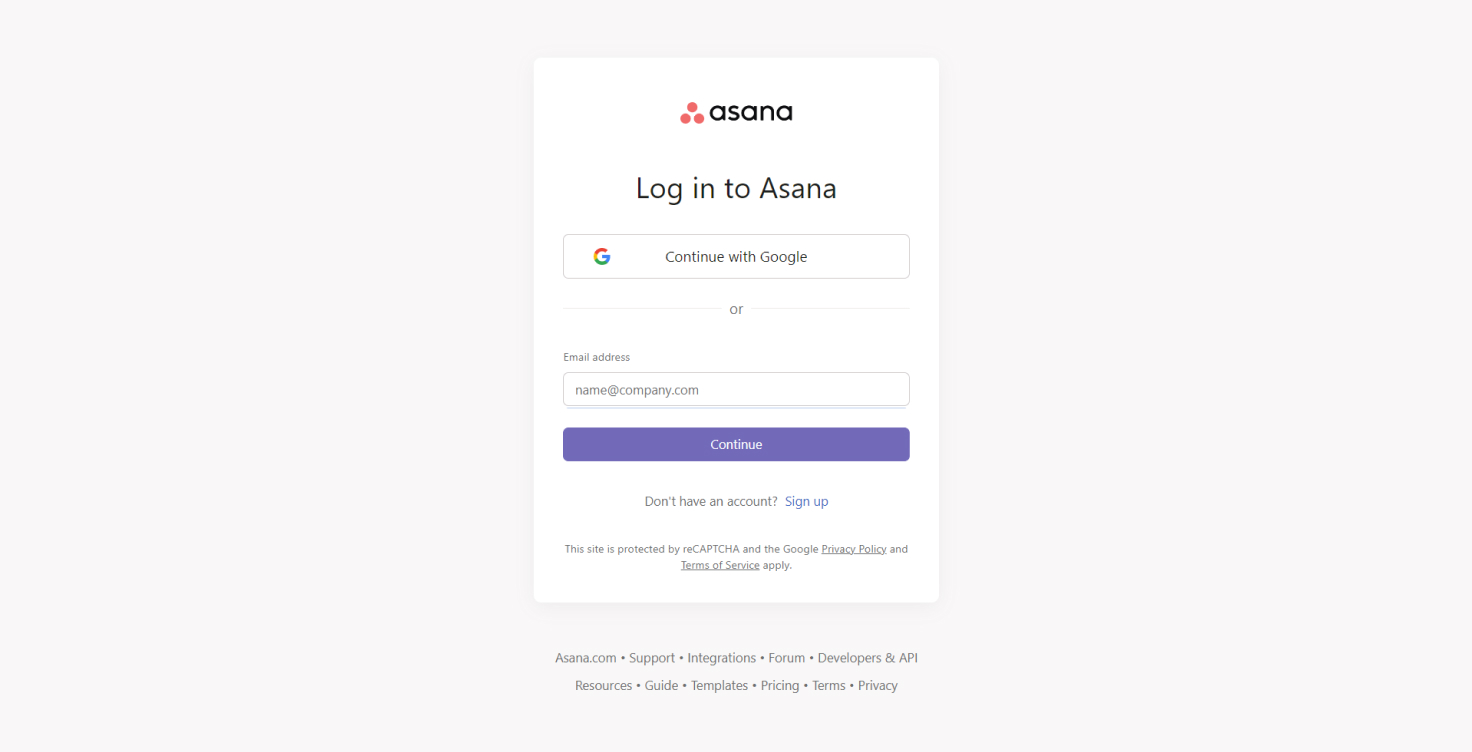Open the Resources footer link

pyautogui.click(x=603, y=686)
